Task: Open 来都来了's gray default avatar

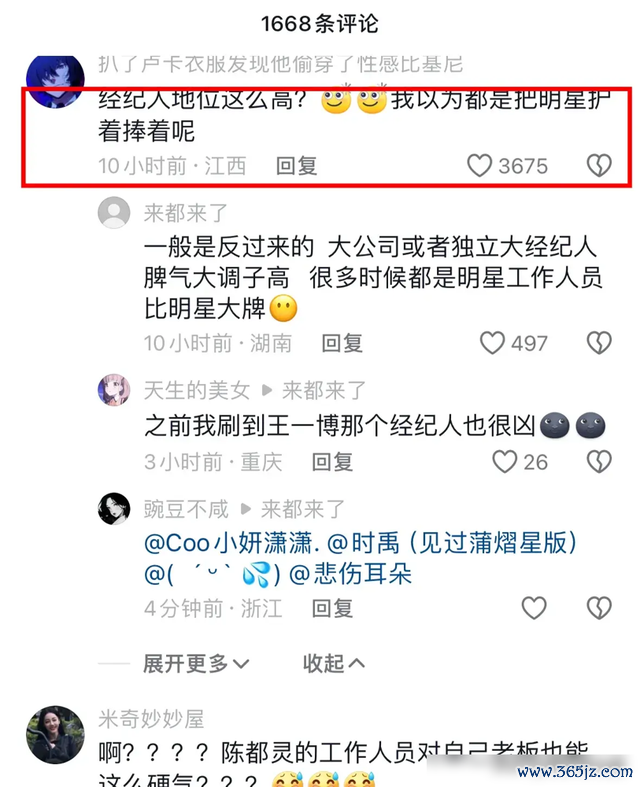Action: [x=114, y=213]
